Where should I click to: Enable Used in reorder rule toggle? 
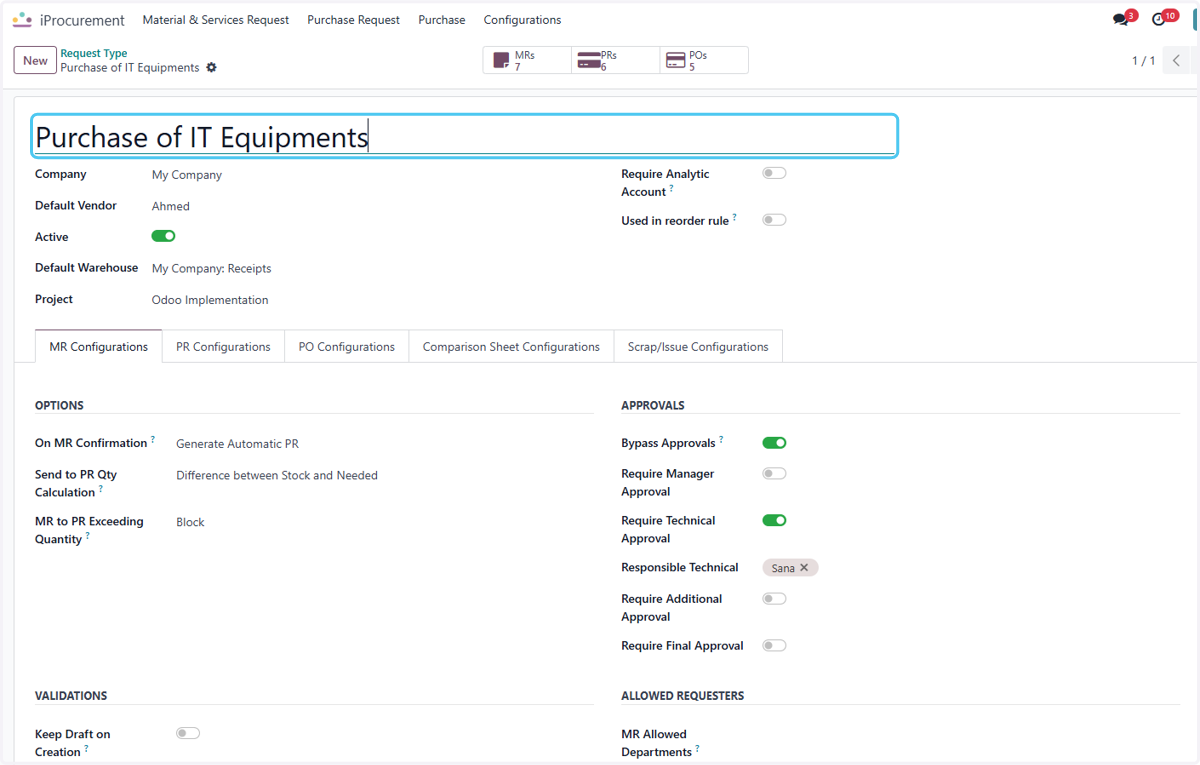coord(775,220)
